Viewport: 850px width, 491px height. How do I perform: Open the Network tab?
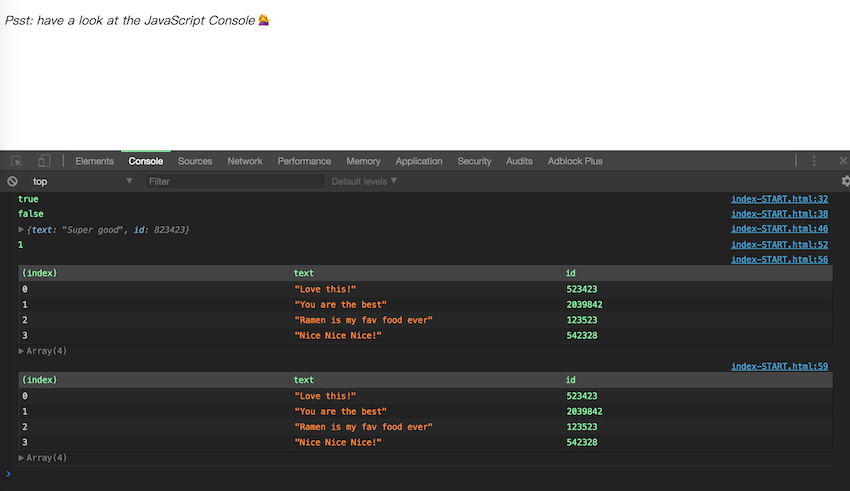click(x=245, y=161)
